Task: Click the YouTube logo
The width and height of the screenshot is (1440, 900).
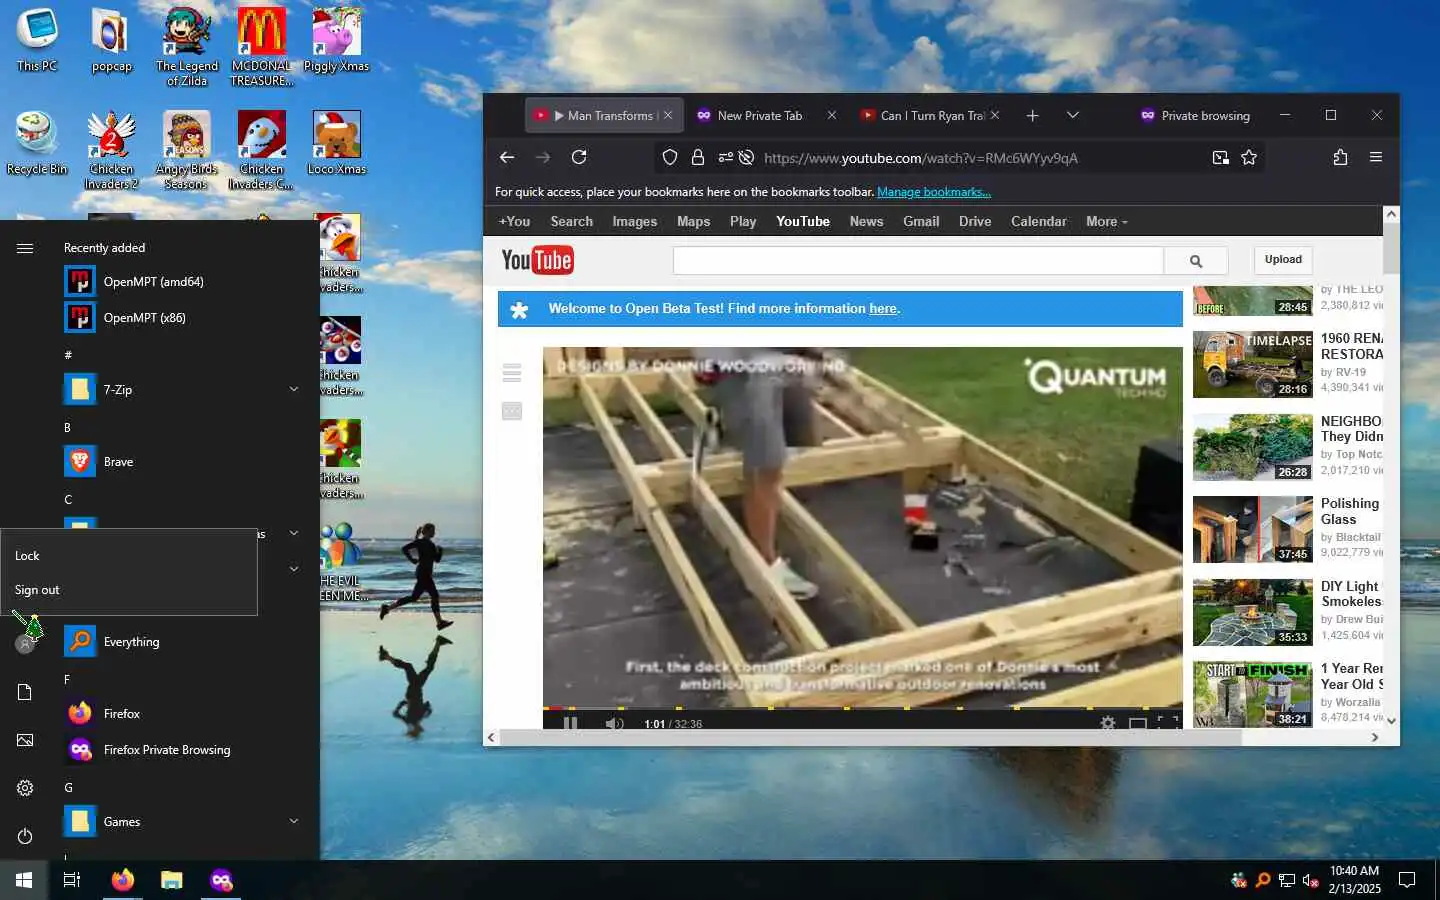Action: coord(537,260)
